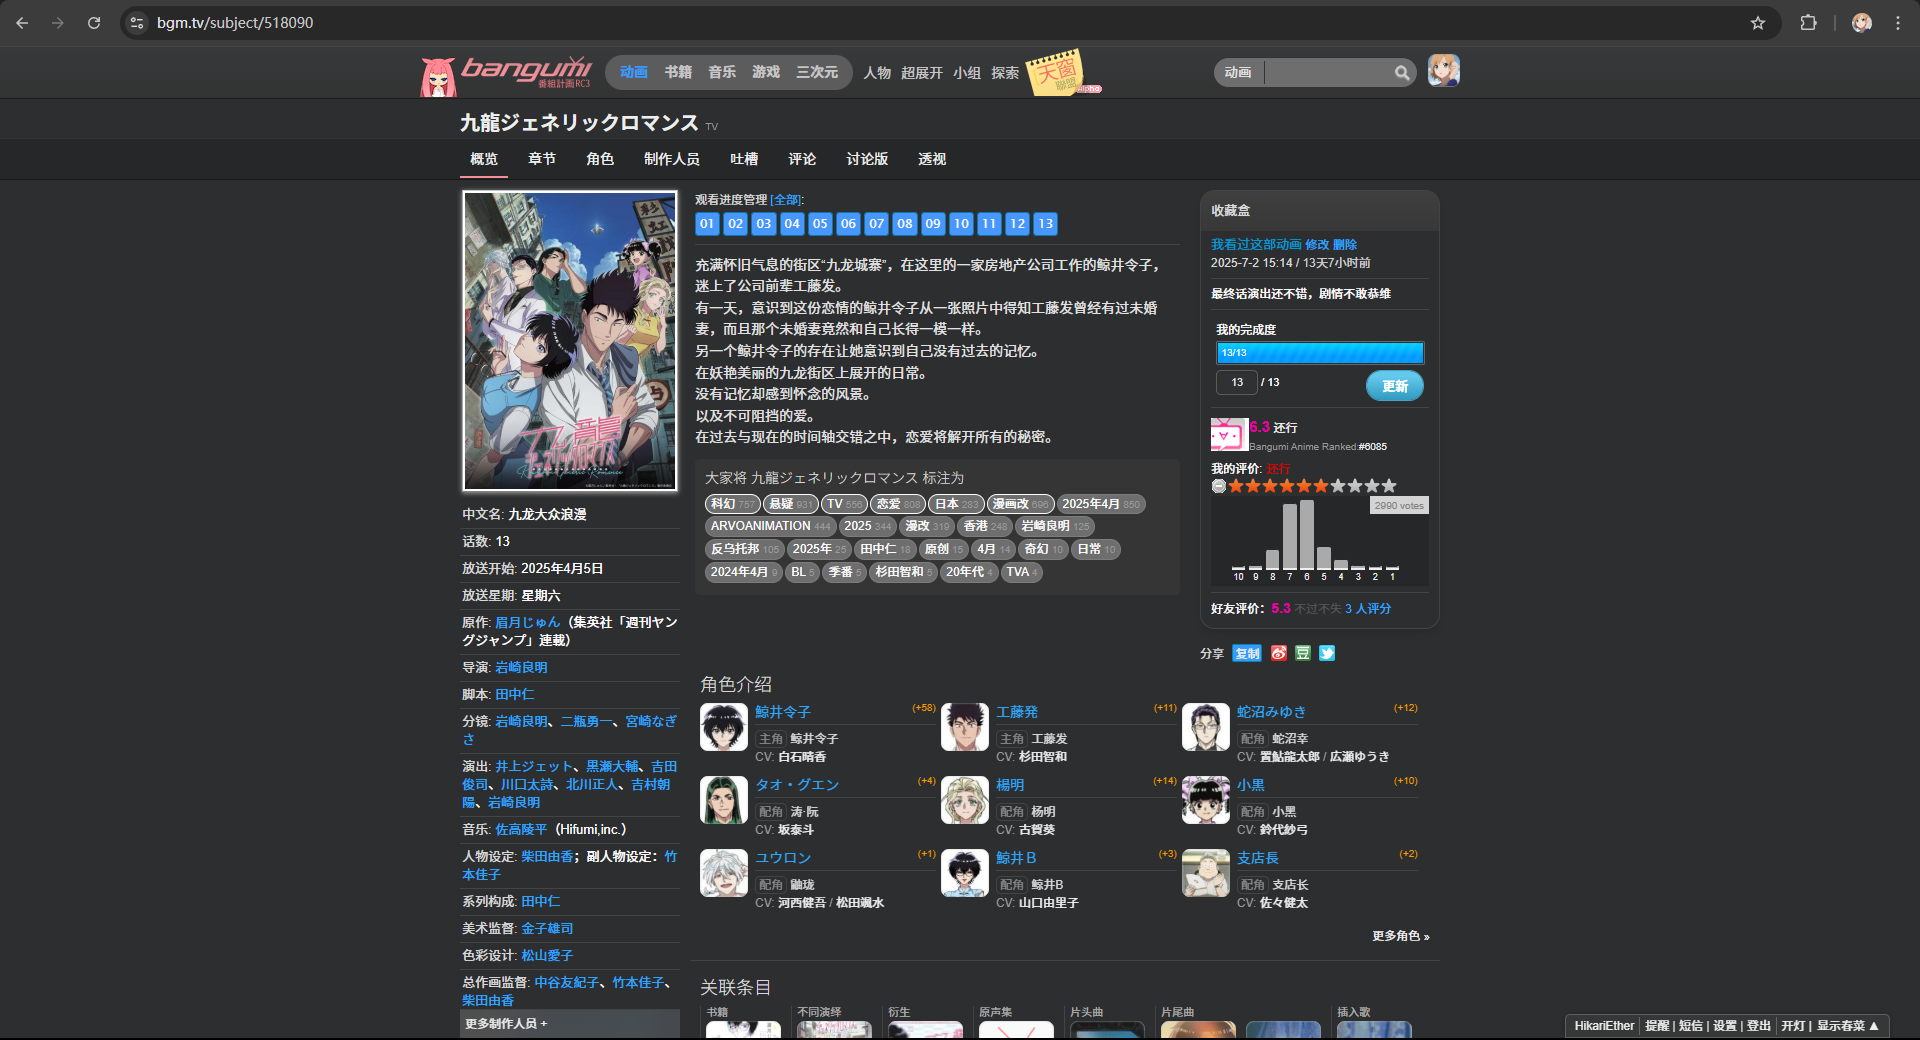This screenshot has width=1920, height=1040.
Task: Switch to the 角色 tab
Action: (x=600, y=159)
